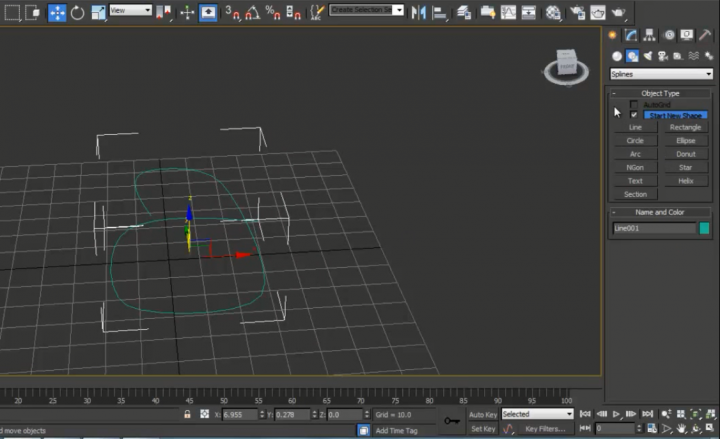Click the Line001 name field
The height and width of the screenshot is (439, 720).
(654, 228)
